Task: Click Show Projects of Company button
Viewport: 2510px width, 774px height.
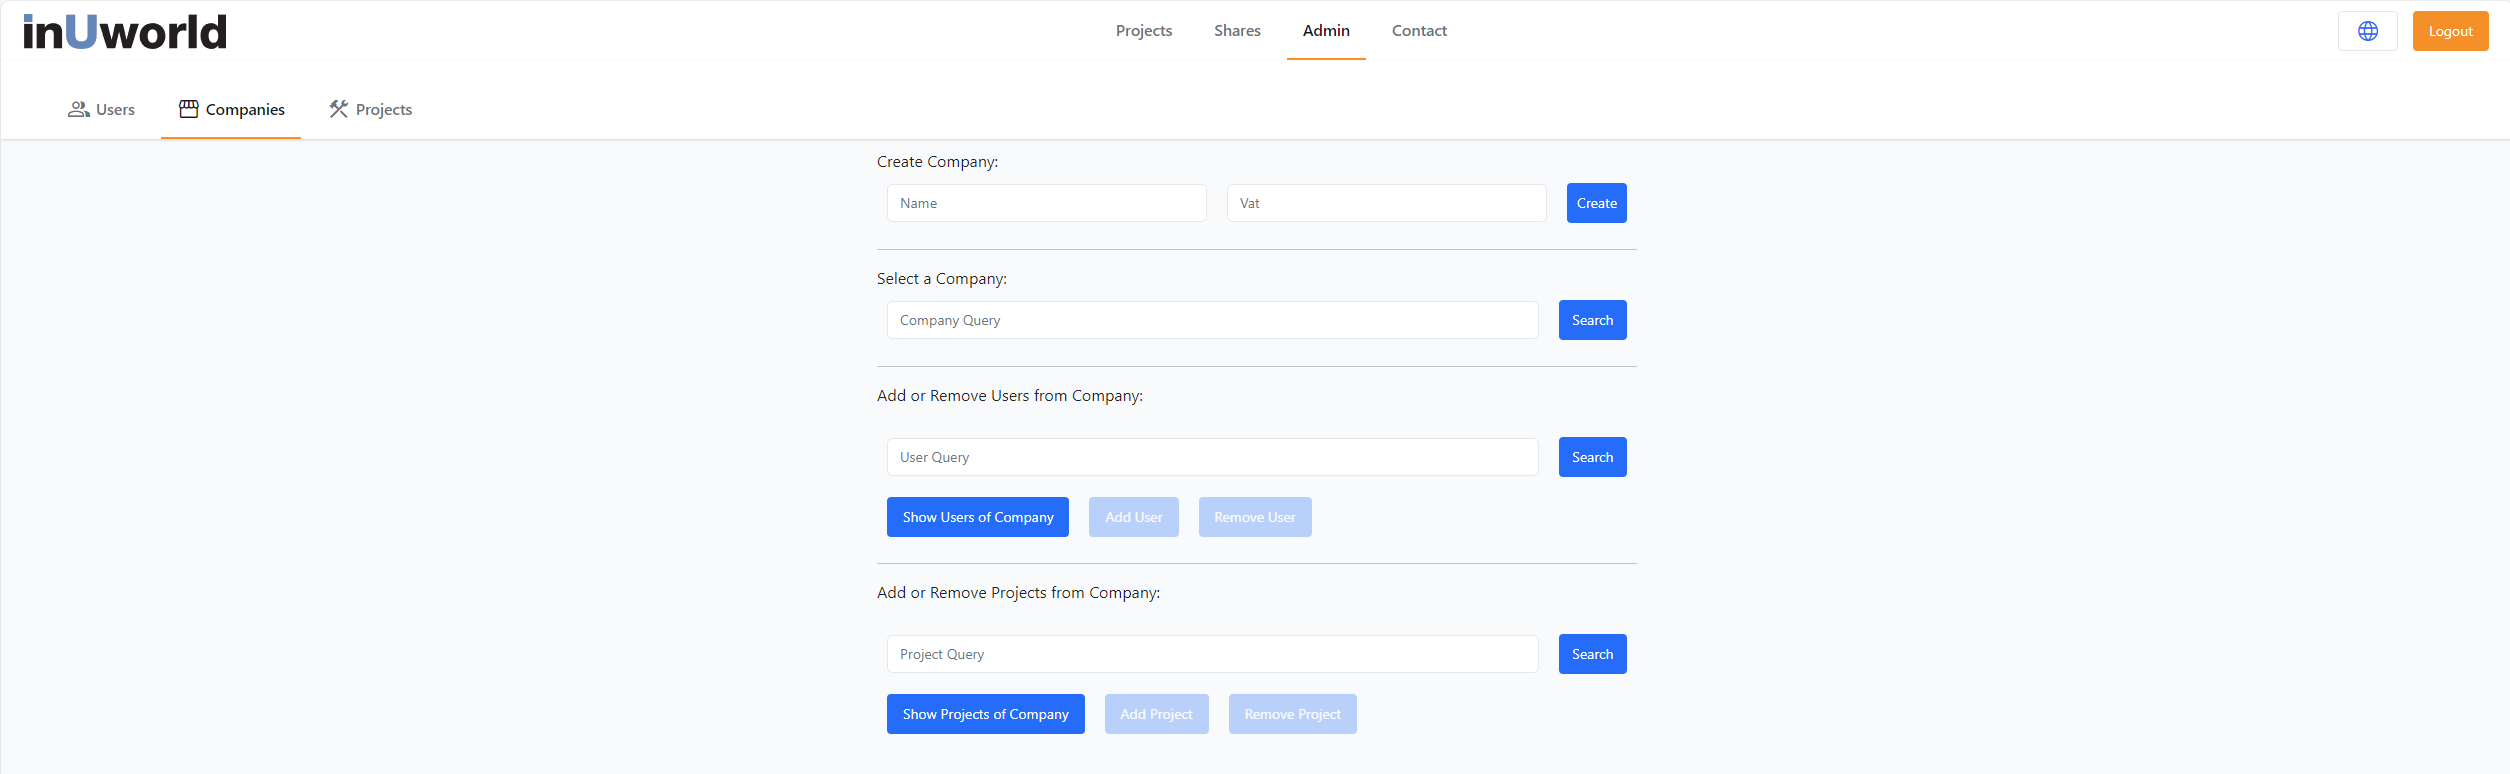Action: 985,714
